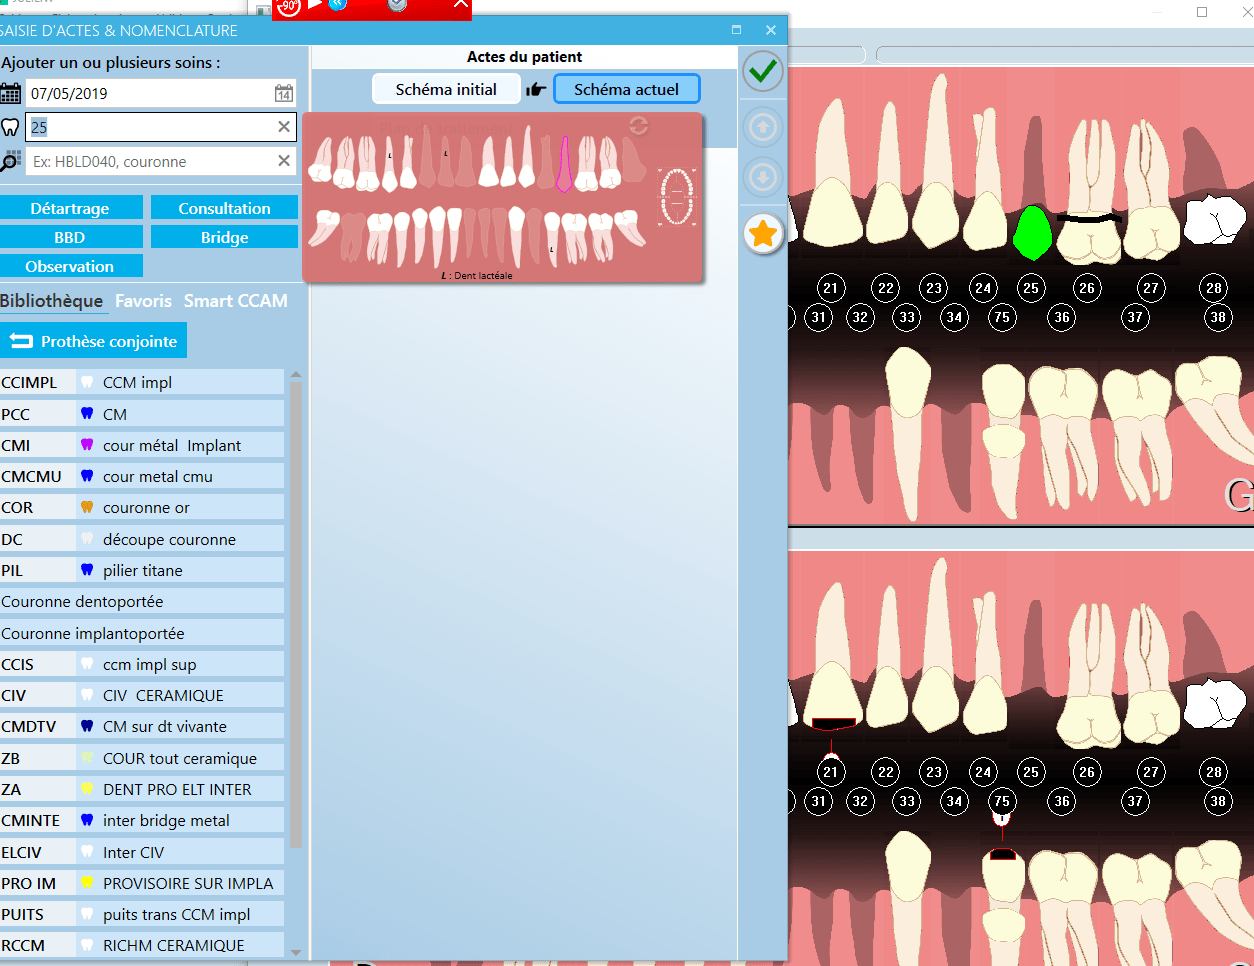Click the orange star favorites button
The image size is (1254, 966).
click(763, 234)
